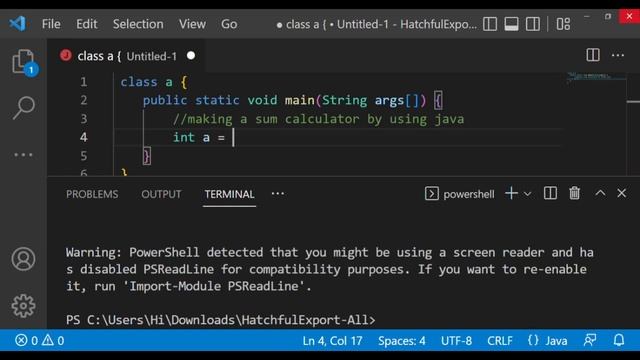Screen dimensions: 640x360
Task: Create a new terminal with plus icon
Action: (x=511, y=193)
